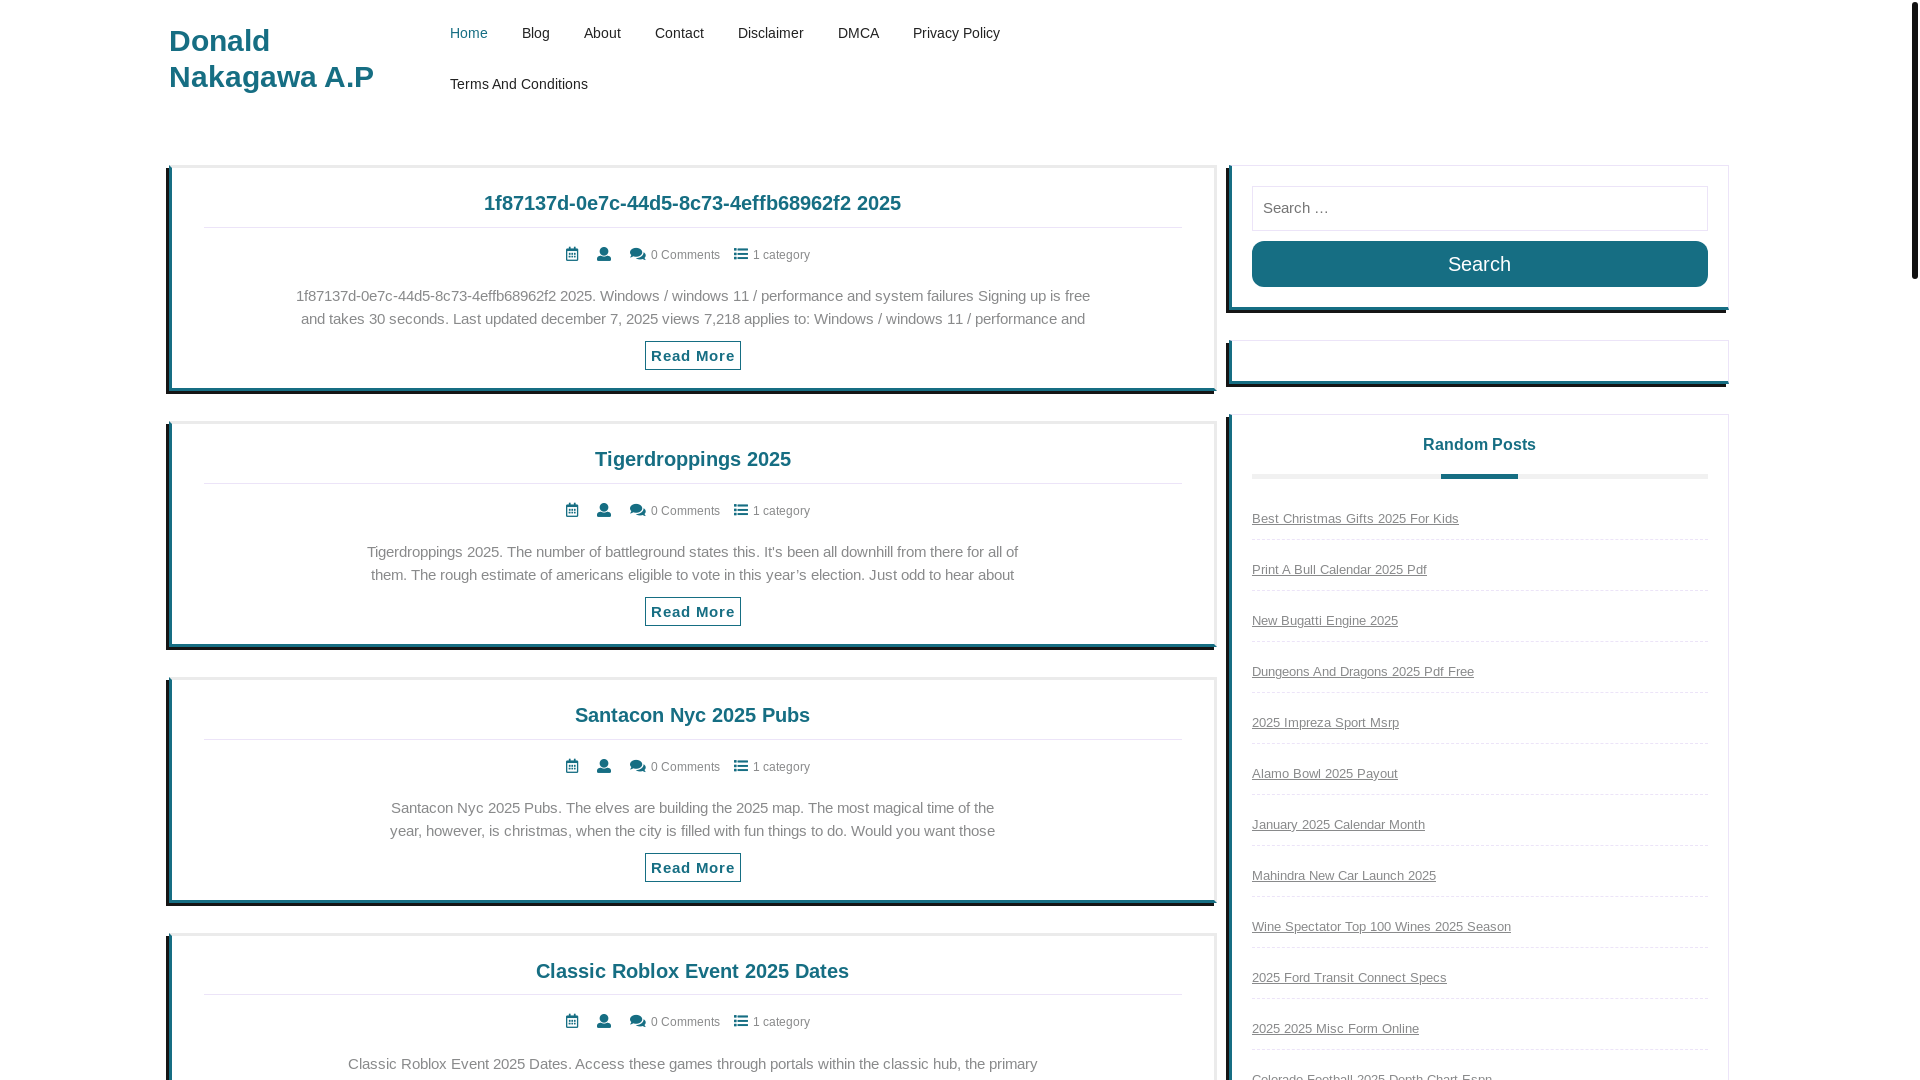Open Print A Bull Calendar 2025 Pdf
Viewport: 1920px width, 1080px height.
coord(1339,570)
